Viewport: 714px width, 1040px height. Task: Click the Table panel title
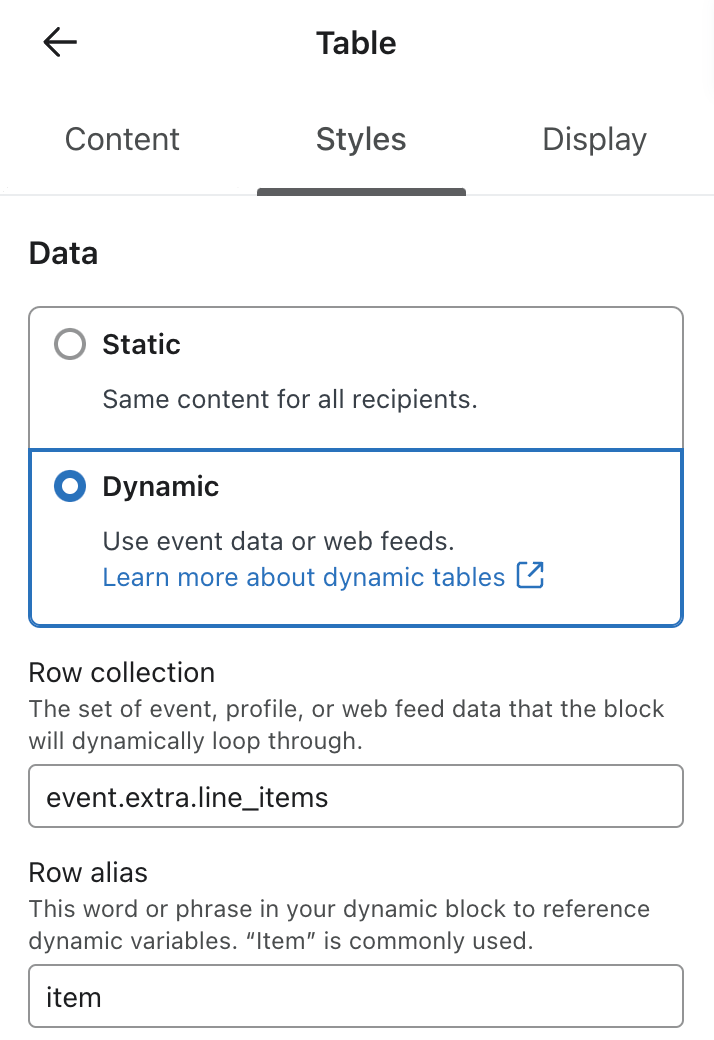(356, 43)
